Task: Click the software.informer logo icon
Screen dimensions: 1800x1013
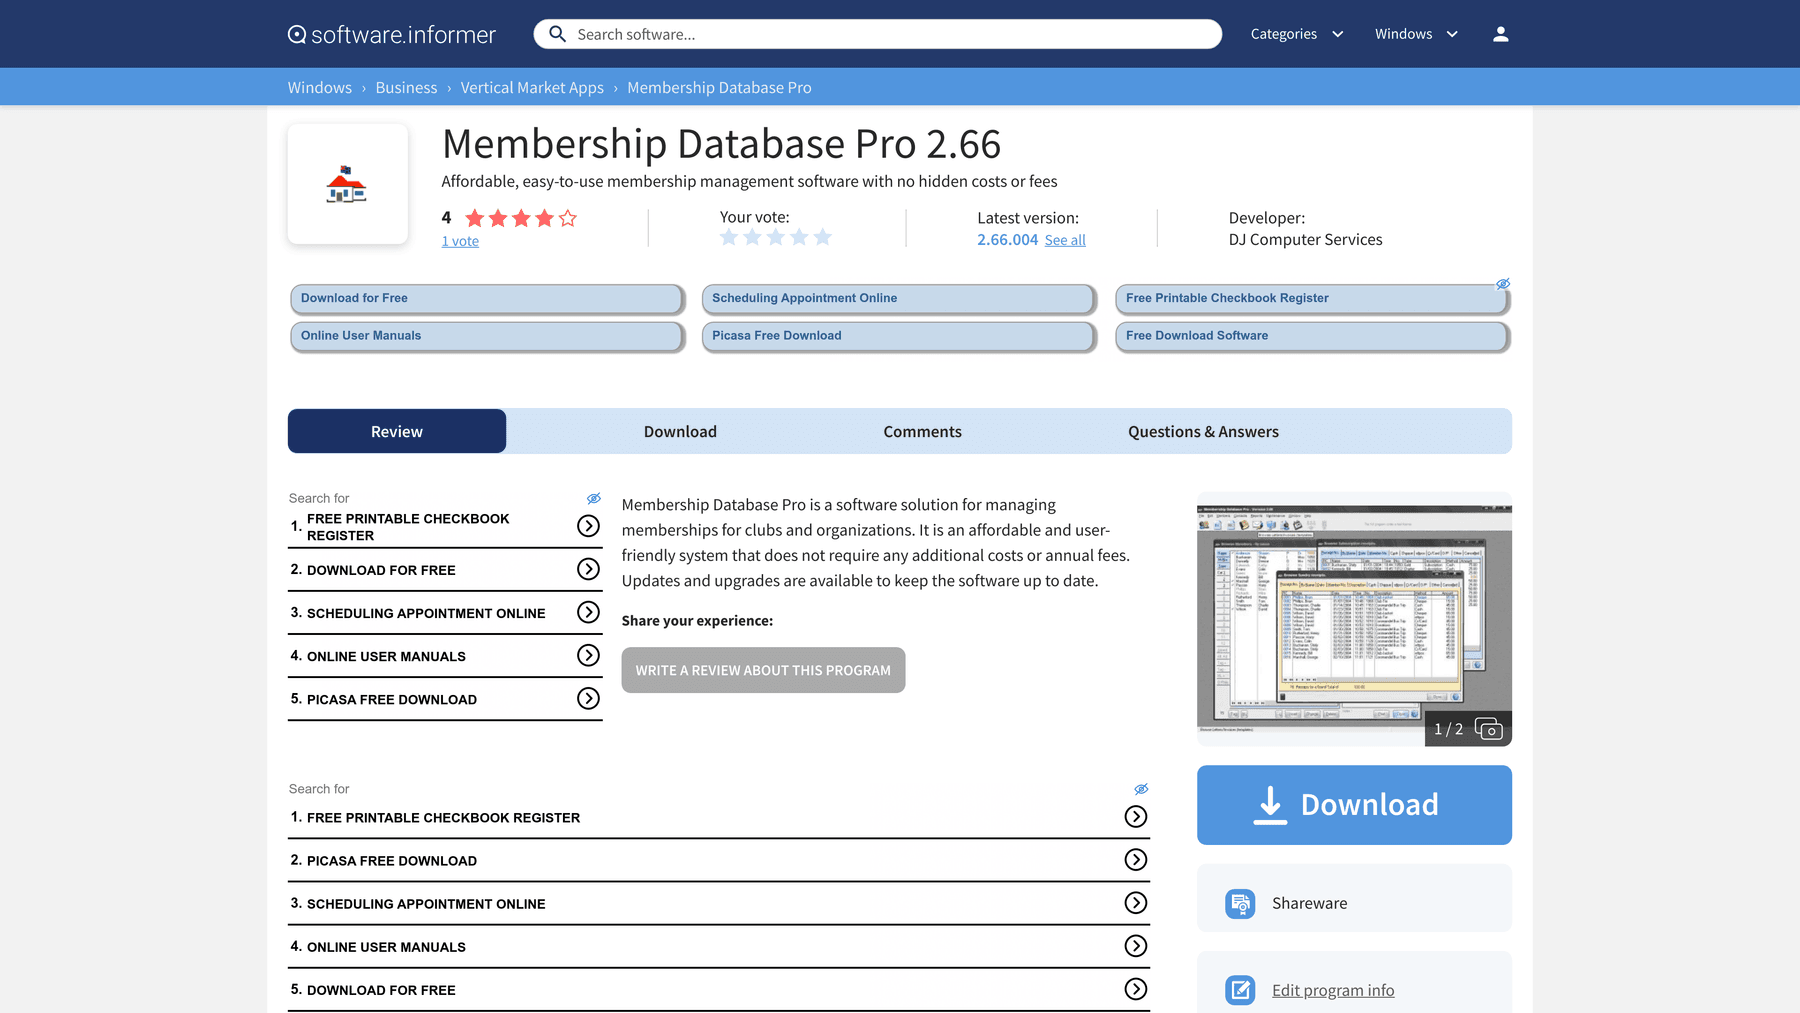Action: [x=297, y=34]
